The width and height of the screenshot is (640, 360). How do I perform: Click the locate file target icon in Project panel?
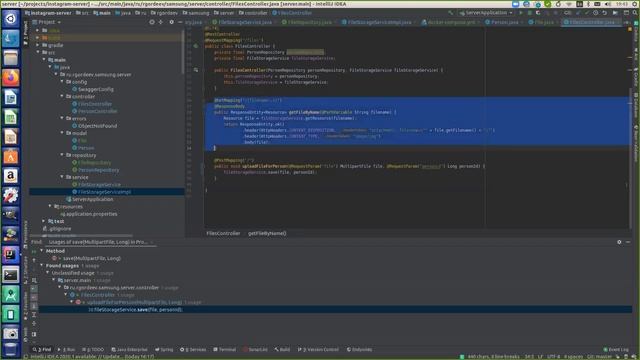[152, 22]
